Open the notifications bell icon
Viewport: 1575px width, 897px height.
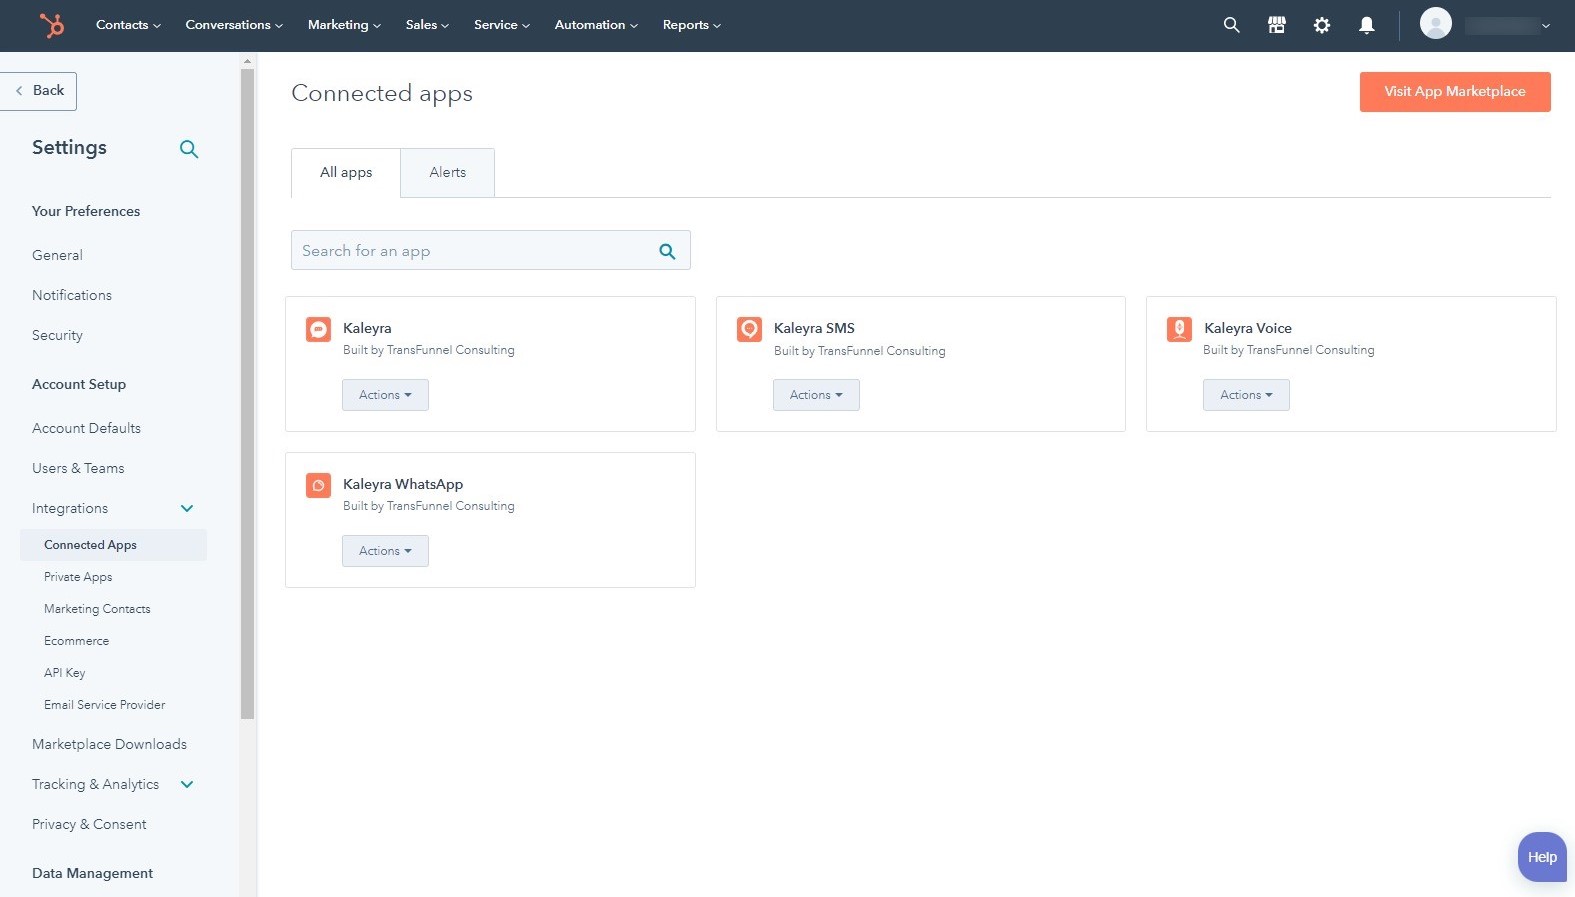click(1366, 25)
